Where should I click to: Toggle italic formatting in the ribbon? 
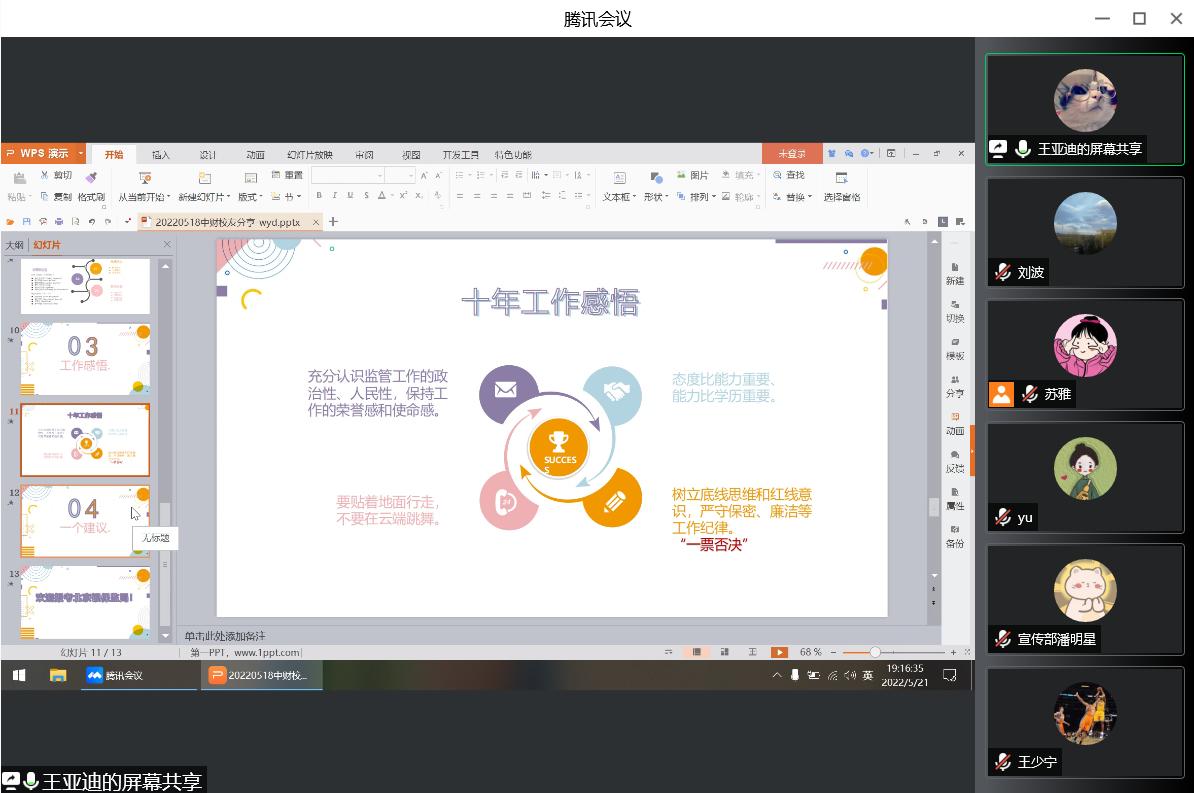coord(335,196)
